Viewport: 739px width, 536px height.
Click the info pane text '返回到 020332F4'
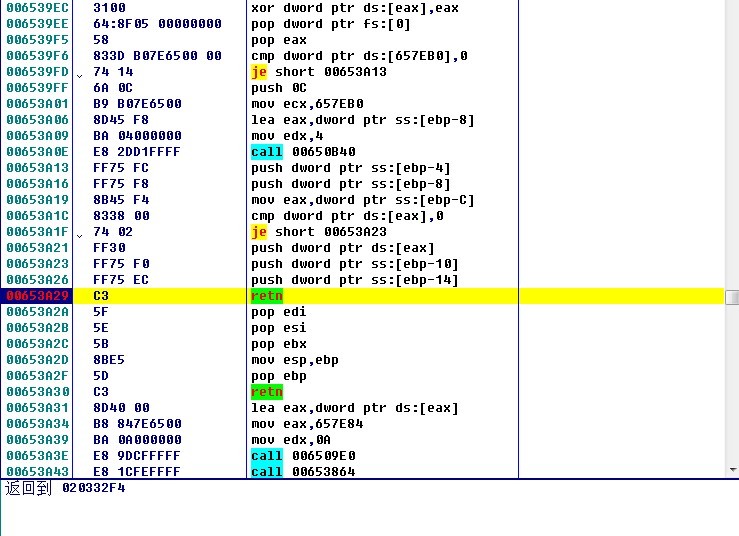pyautogui.click(x=65, y=488)
